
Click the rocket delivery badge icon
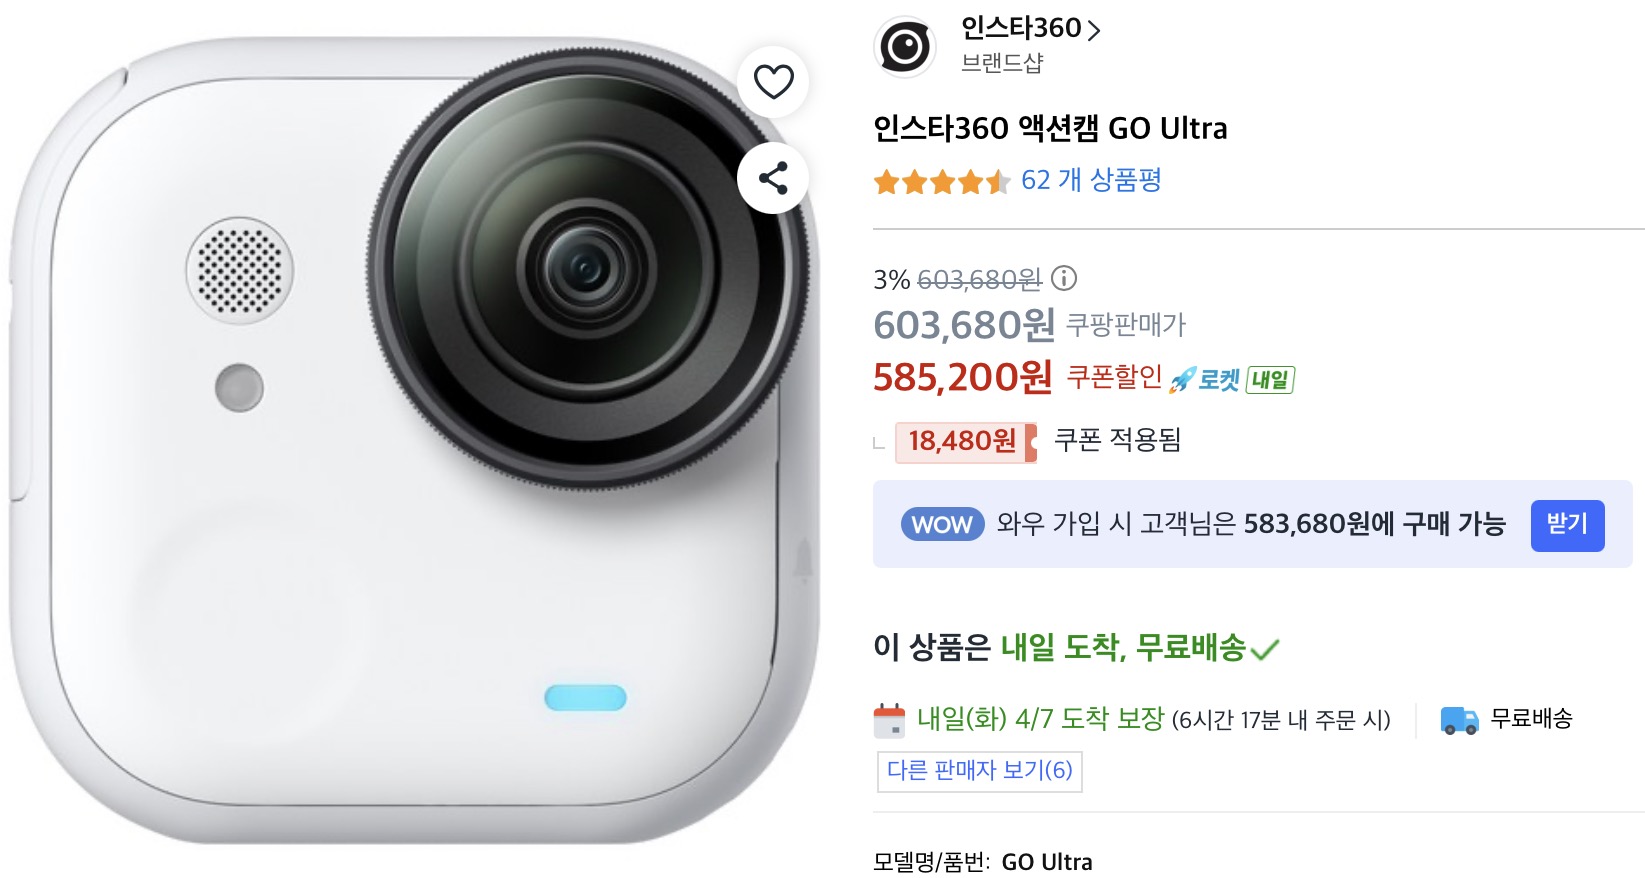coord(1183,380)
